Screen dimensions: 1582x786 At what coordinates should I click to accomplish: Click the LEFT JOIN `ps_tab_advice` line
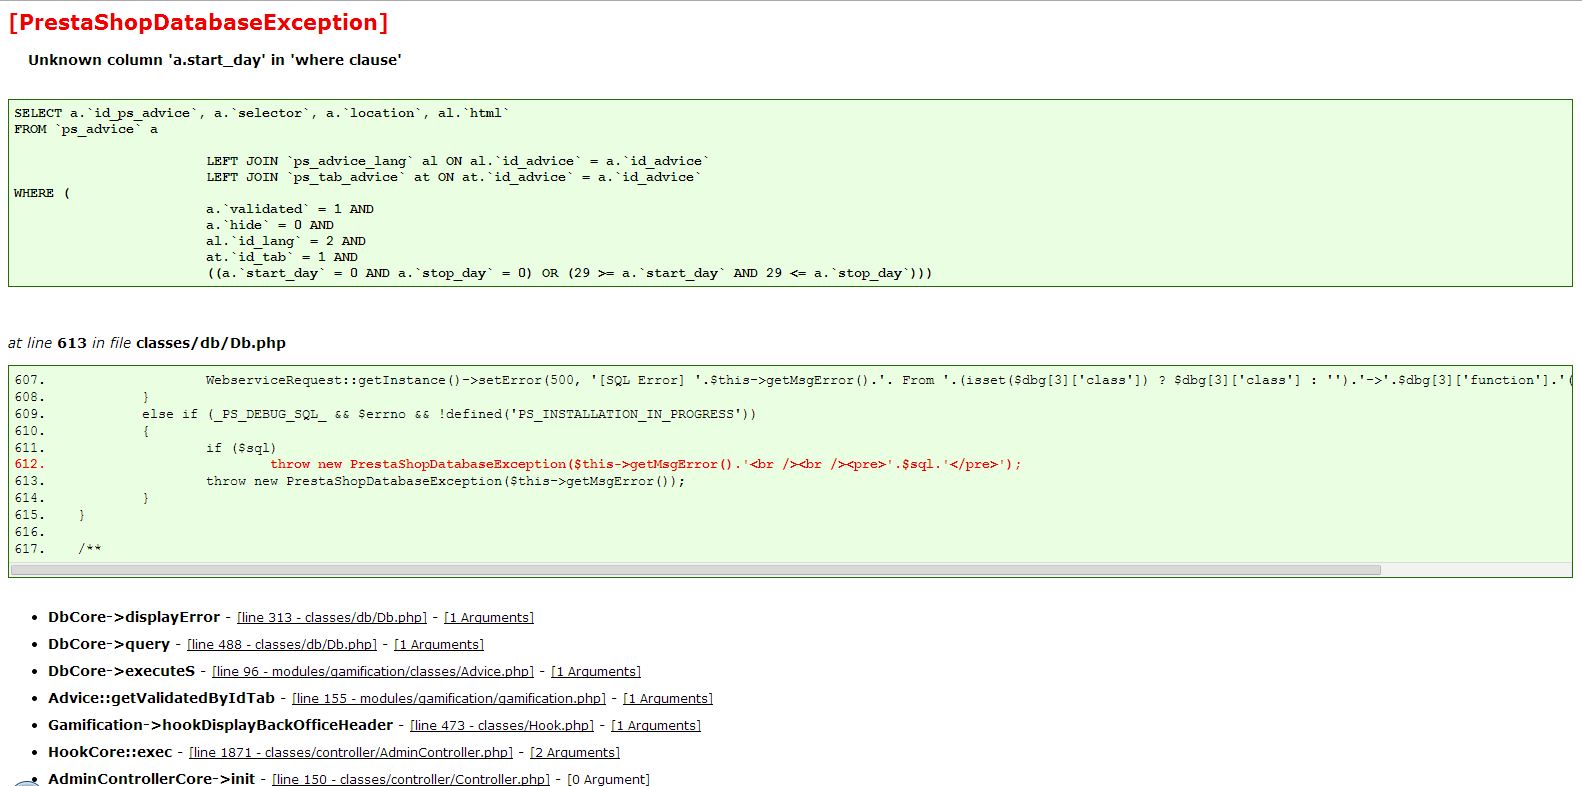pyautogui.click(x=454, y=177)
